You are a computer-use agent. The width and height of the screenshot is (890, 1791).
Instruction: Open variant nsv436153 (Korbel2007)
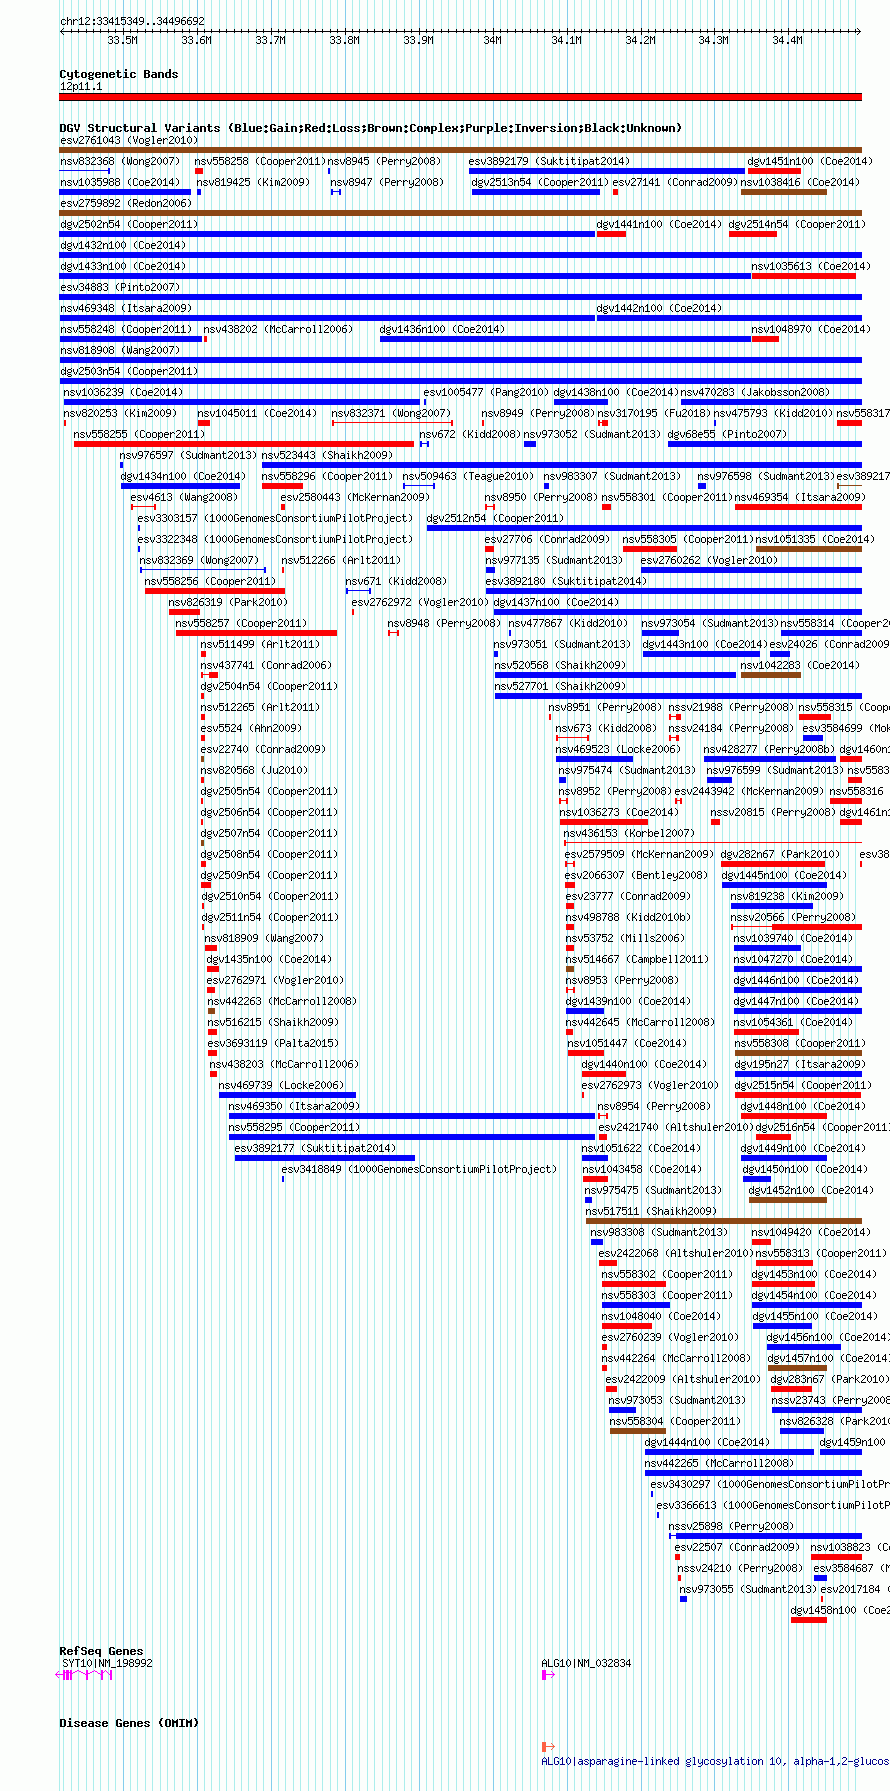point(629,833)
